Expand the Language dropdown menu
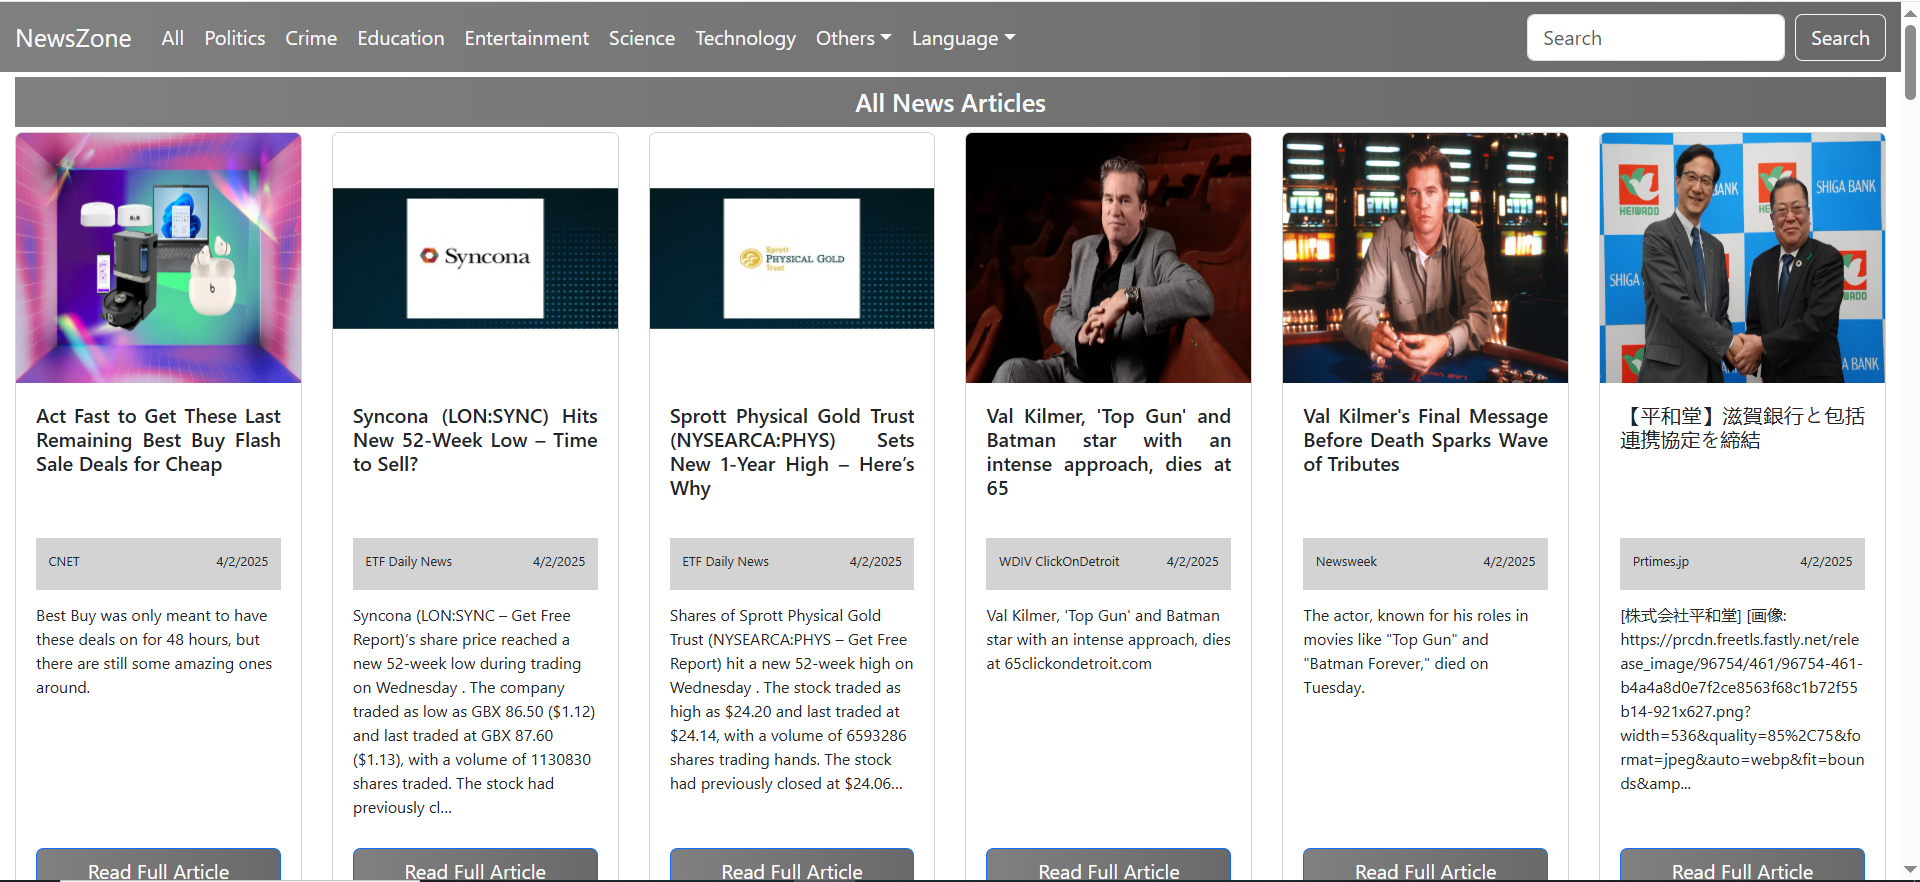 click(963, 38)
